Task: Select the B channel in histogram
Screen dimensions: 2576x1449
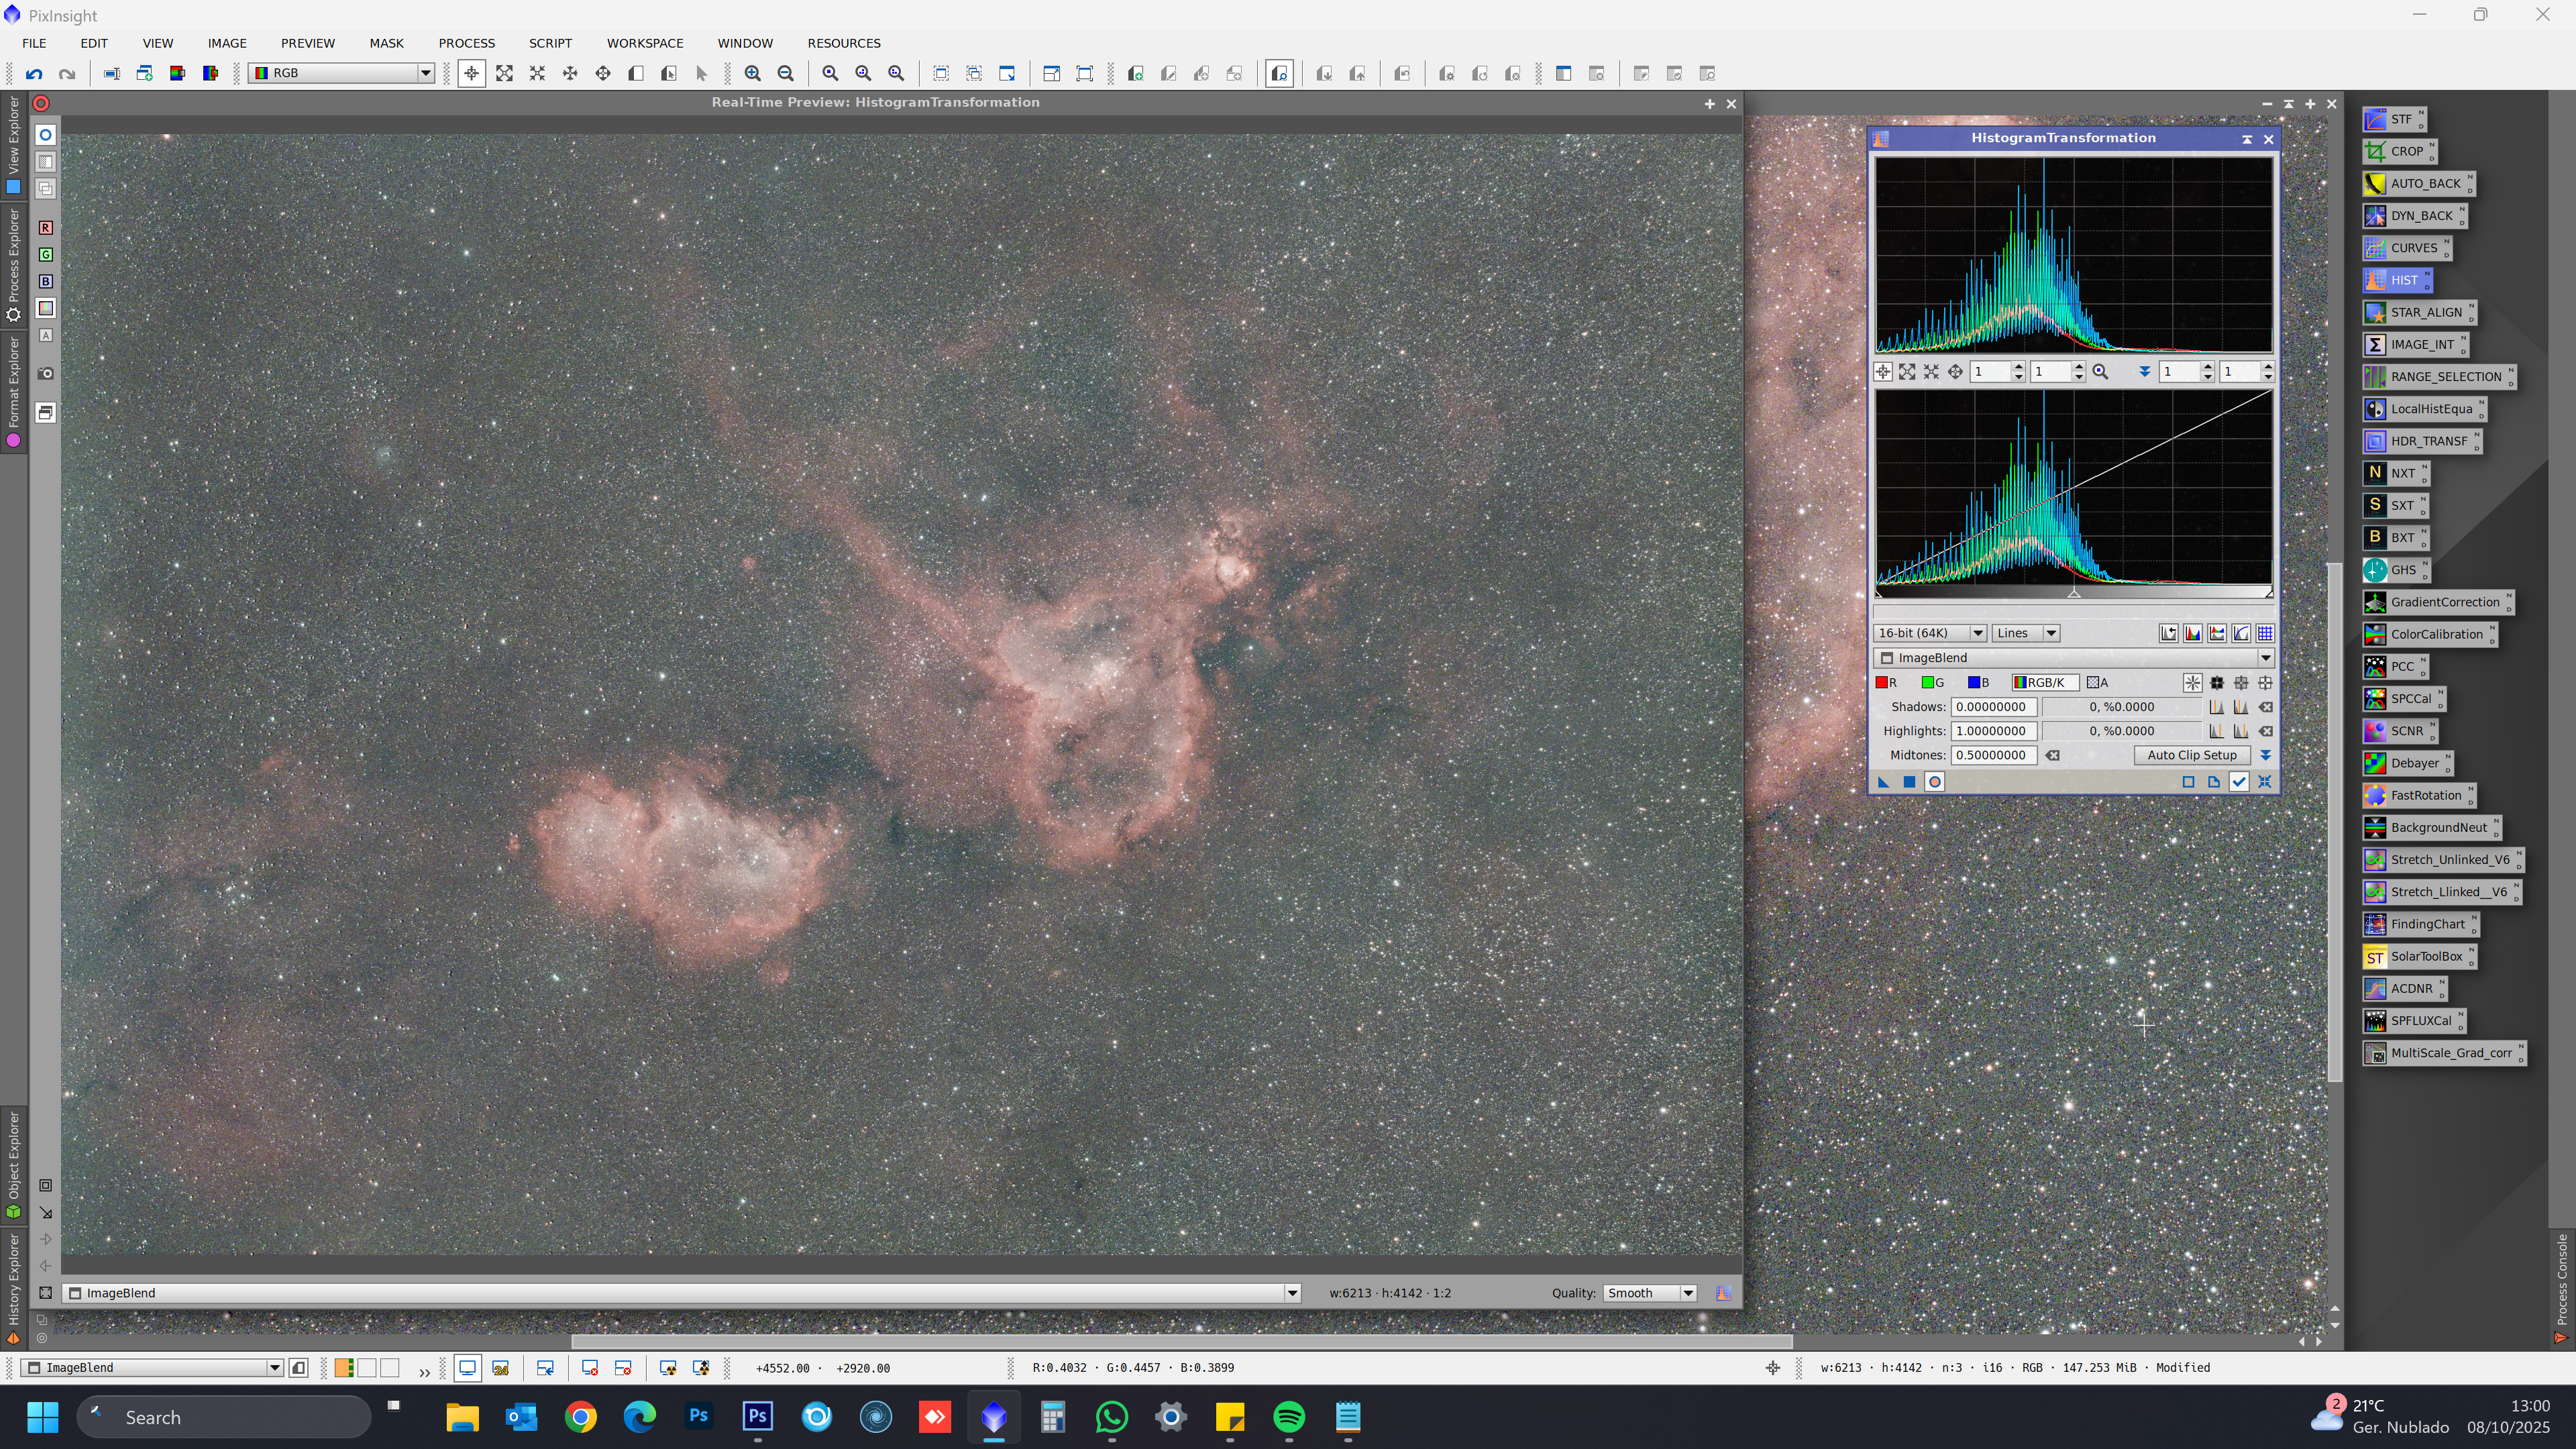Action: (1978, 683)
